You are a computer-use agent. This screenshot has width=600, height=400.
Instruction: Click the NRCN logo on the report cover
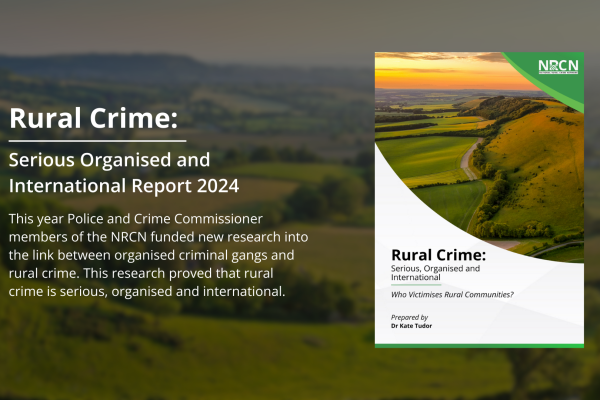pyautogui.click(x=558, y=67)
